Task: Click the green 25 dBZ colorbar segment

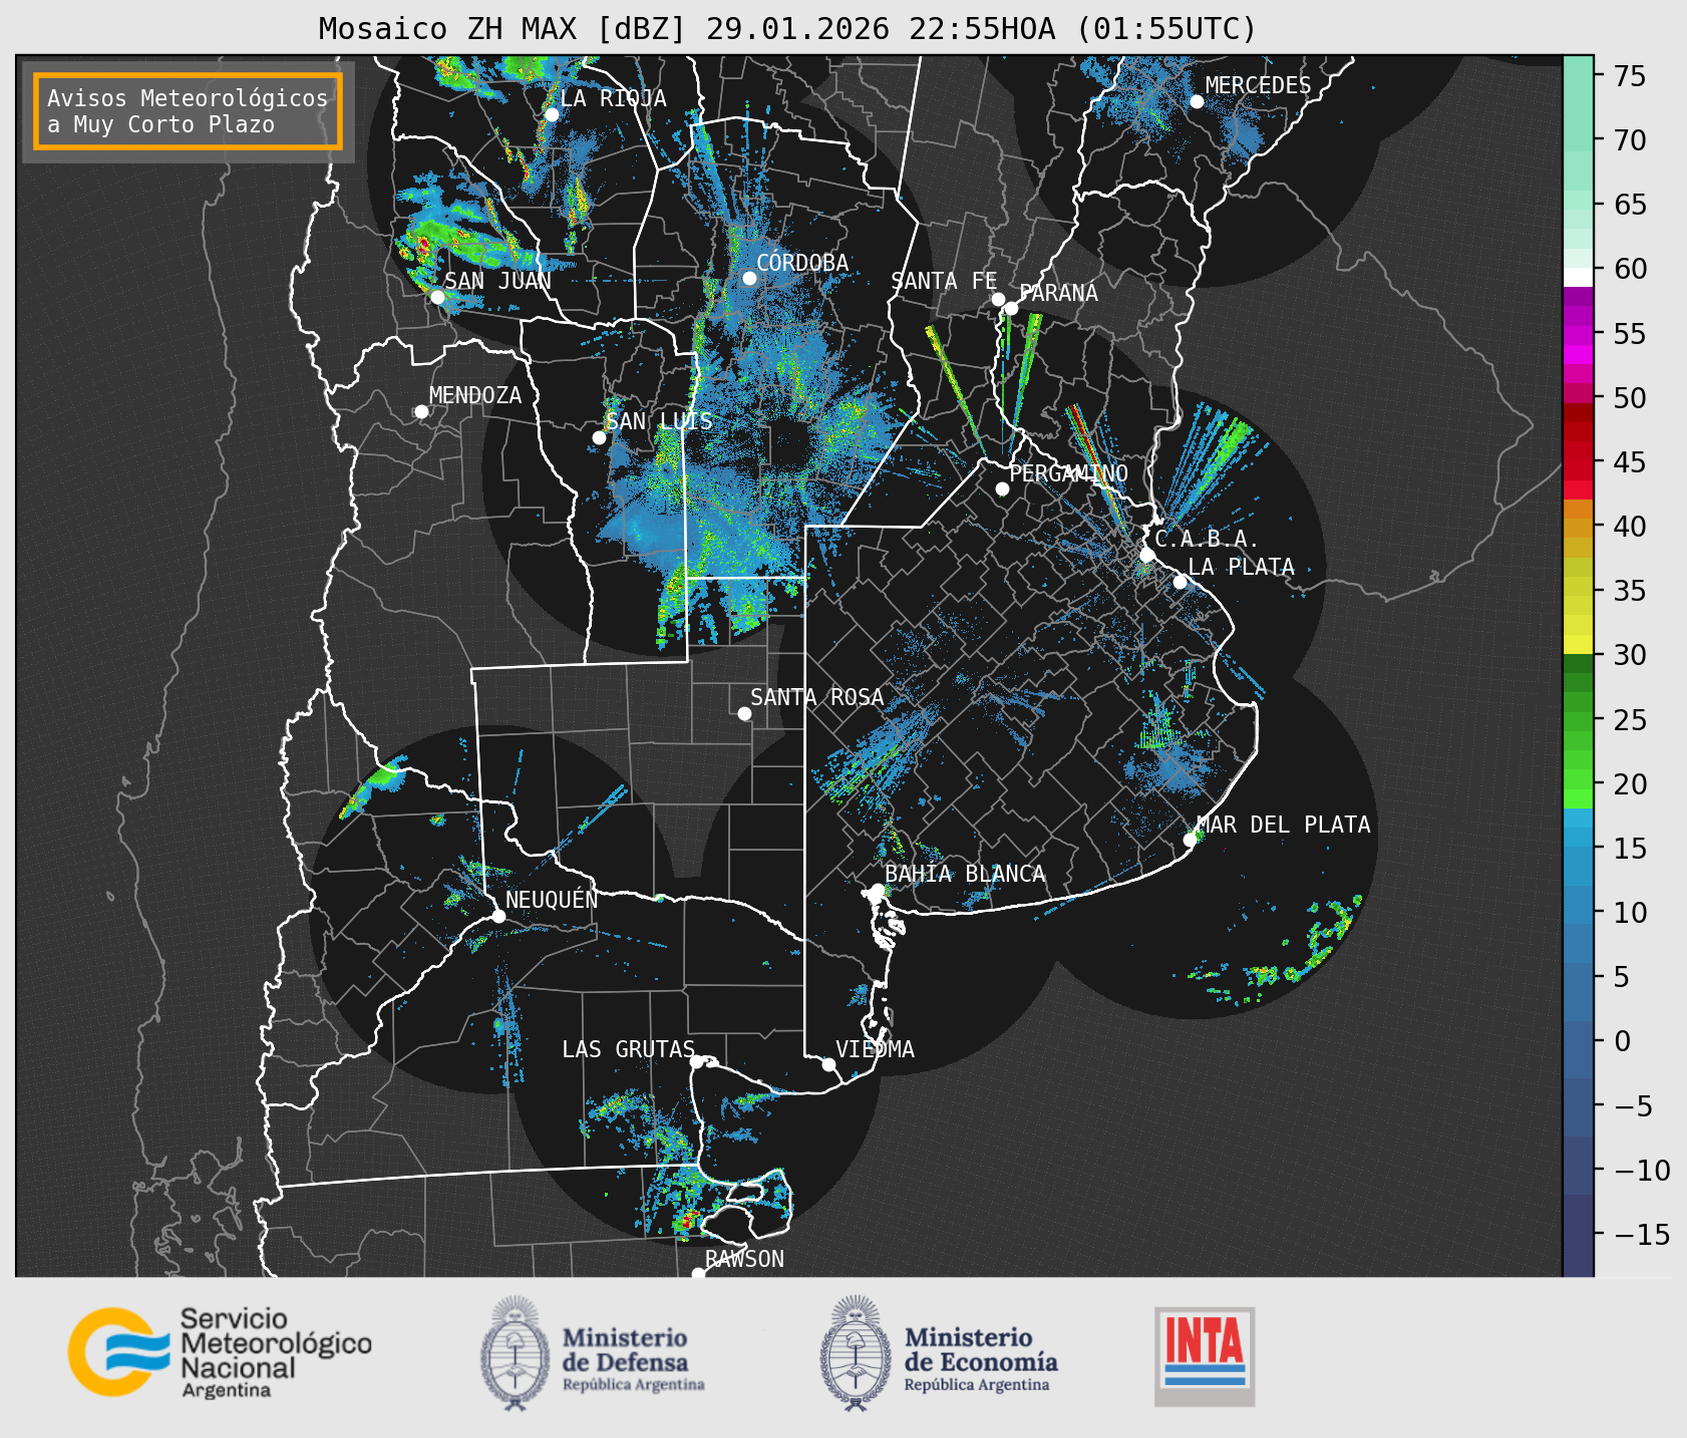Action: 1578,720
